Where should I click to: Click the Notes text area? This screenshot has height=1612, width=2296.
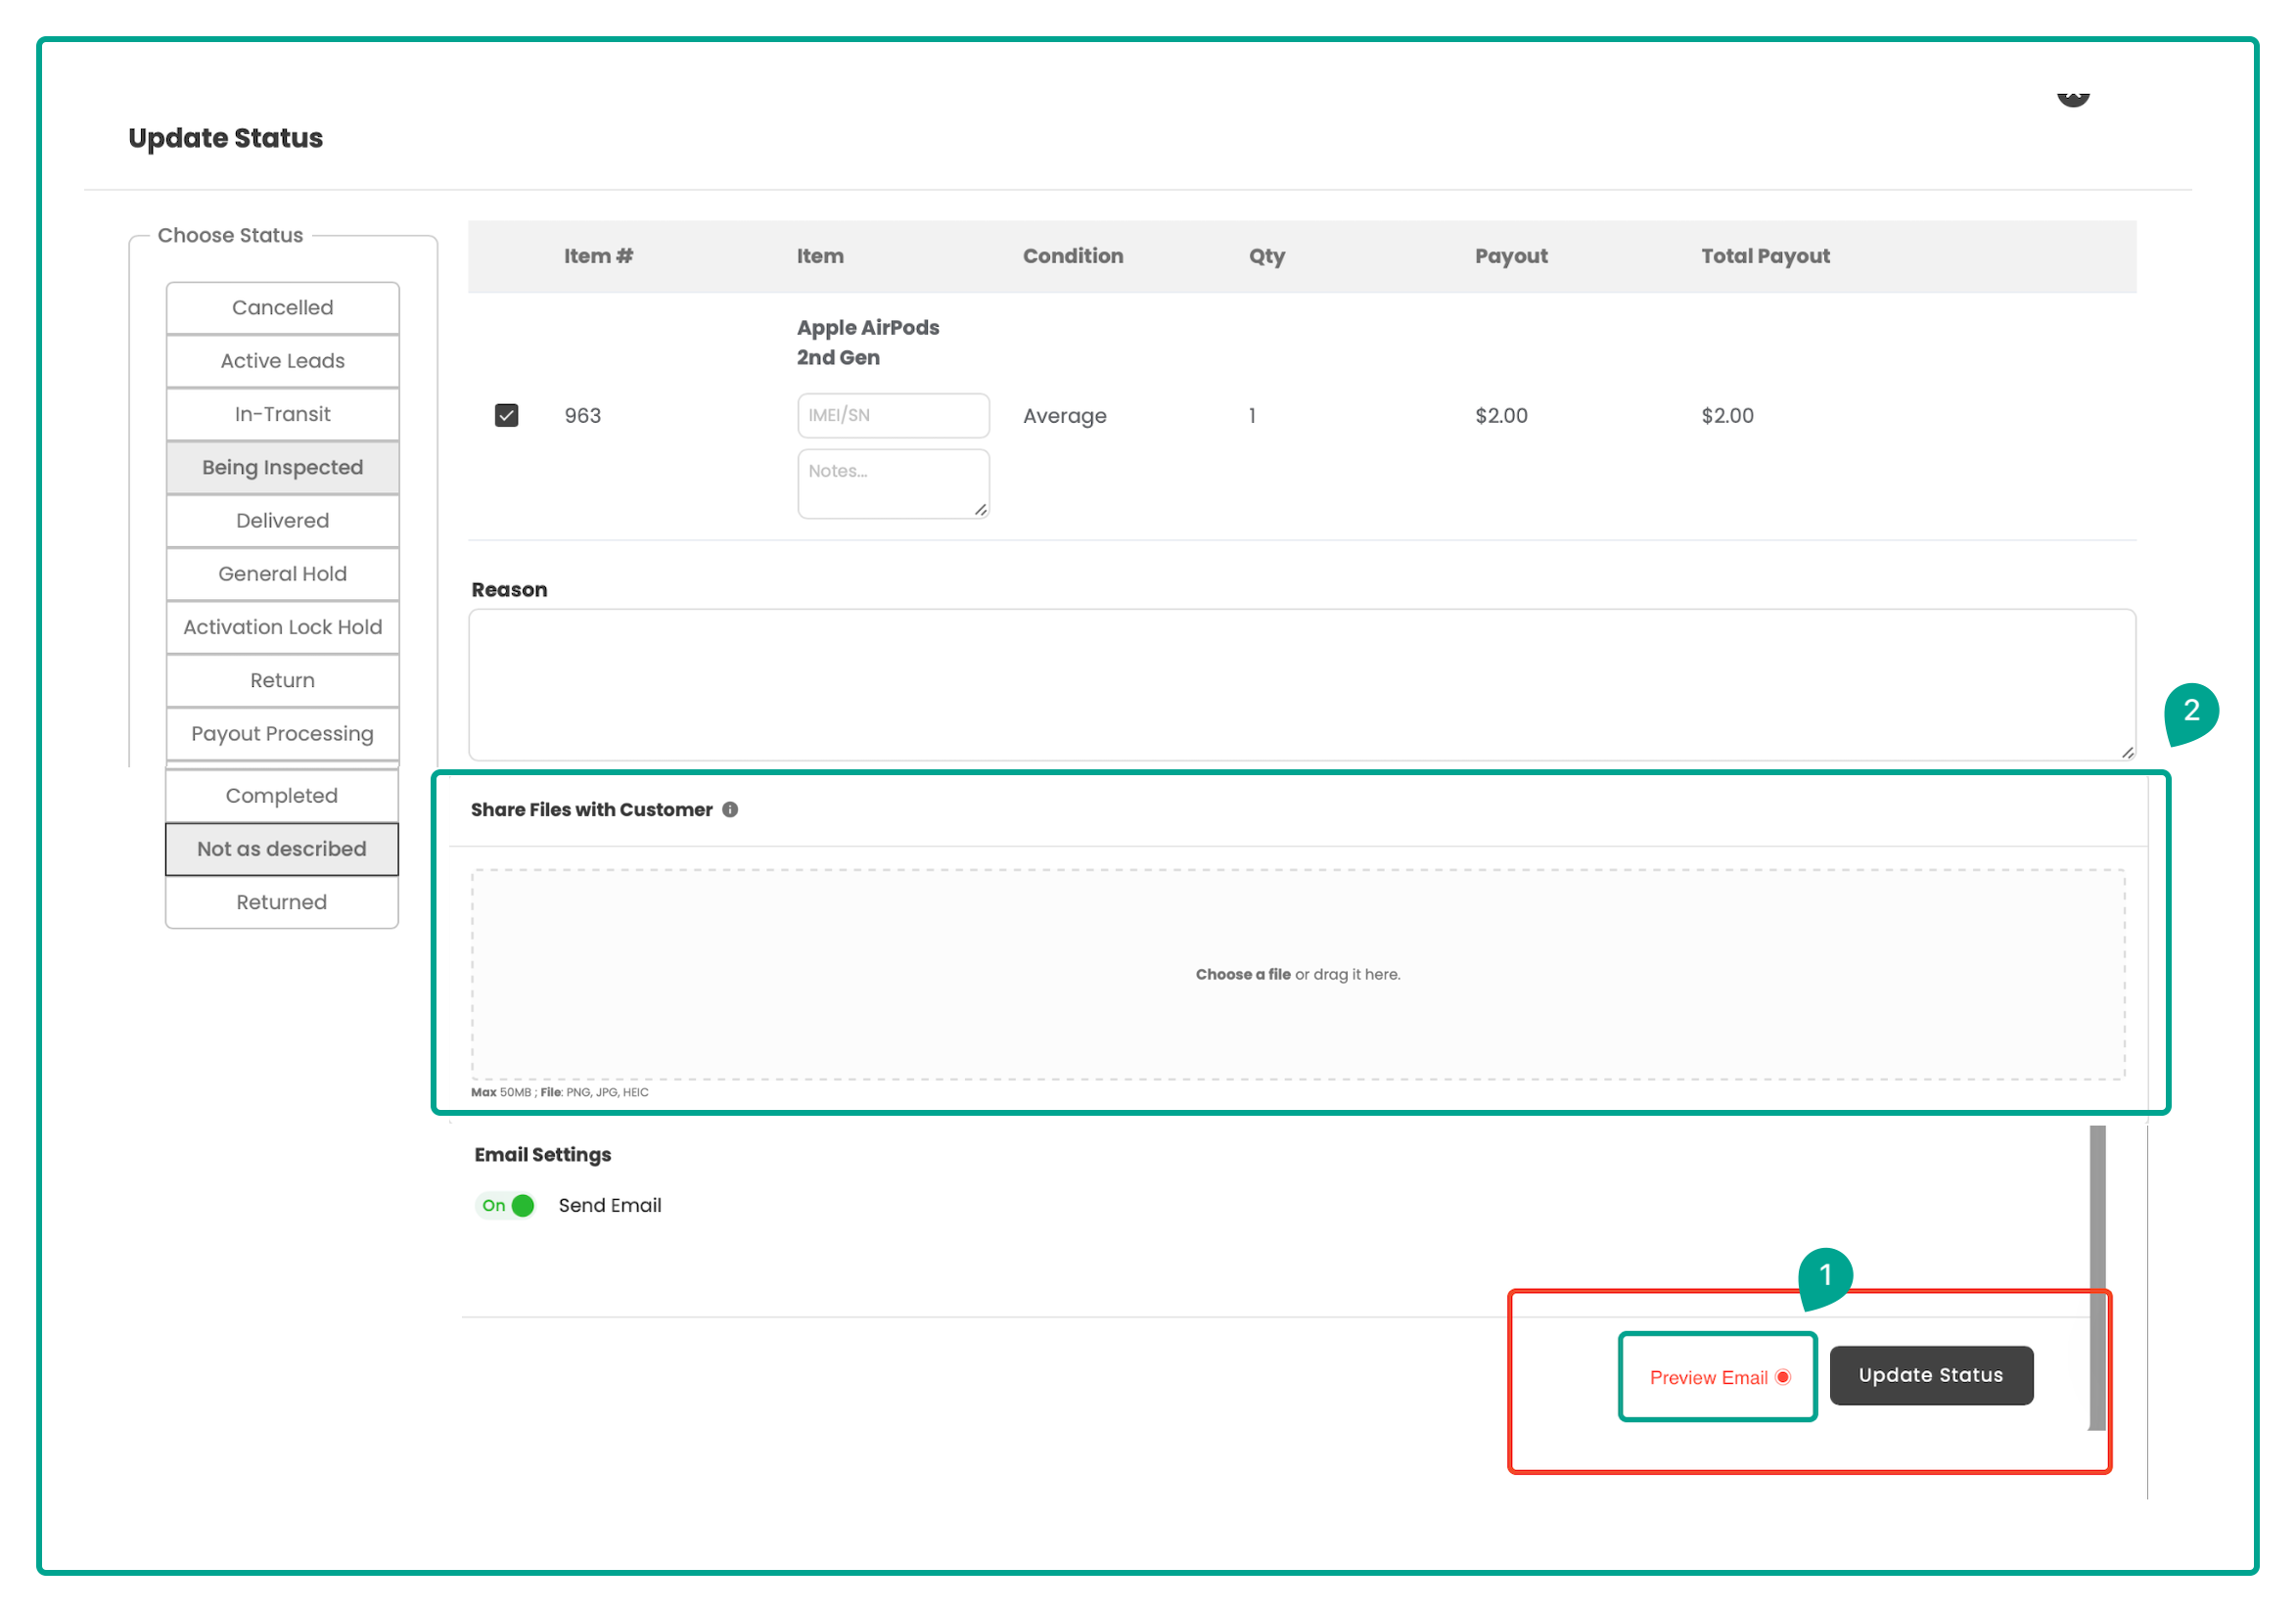pos(894,484)
